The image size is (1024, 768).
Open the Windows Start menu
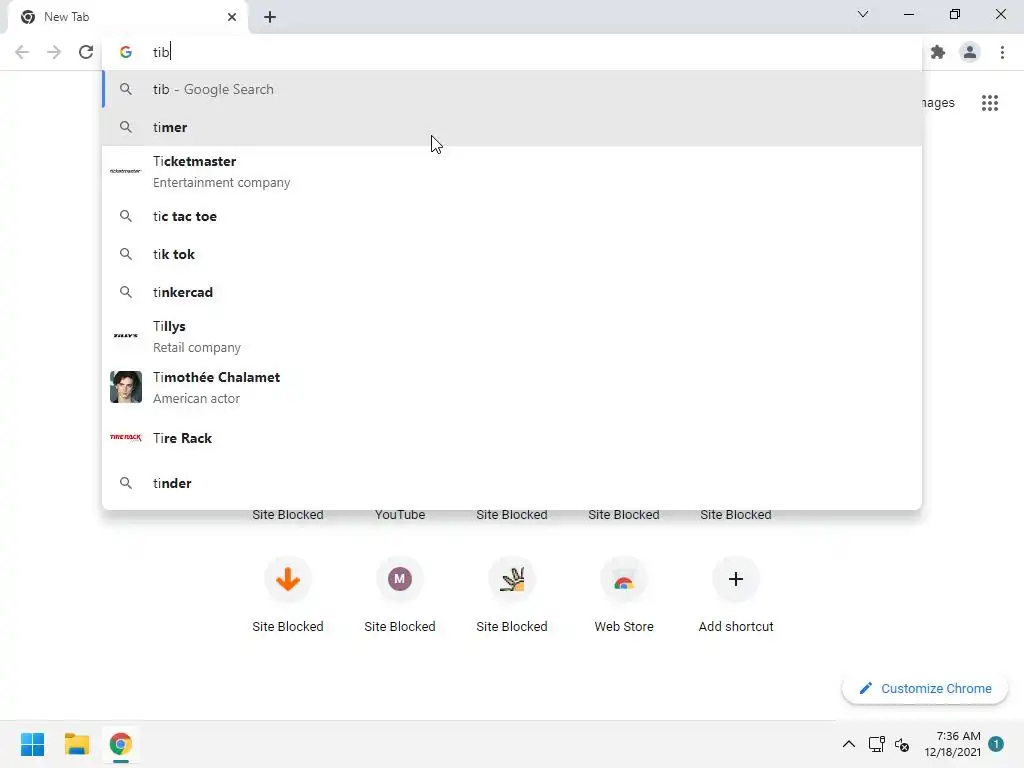click(x=32, y=744)
